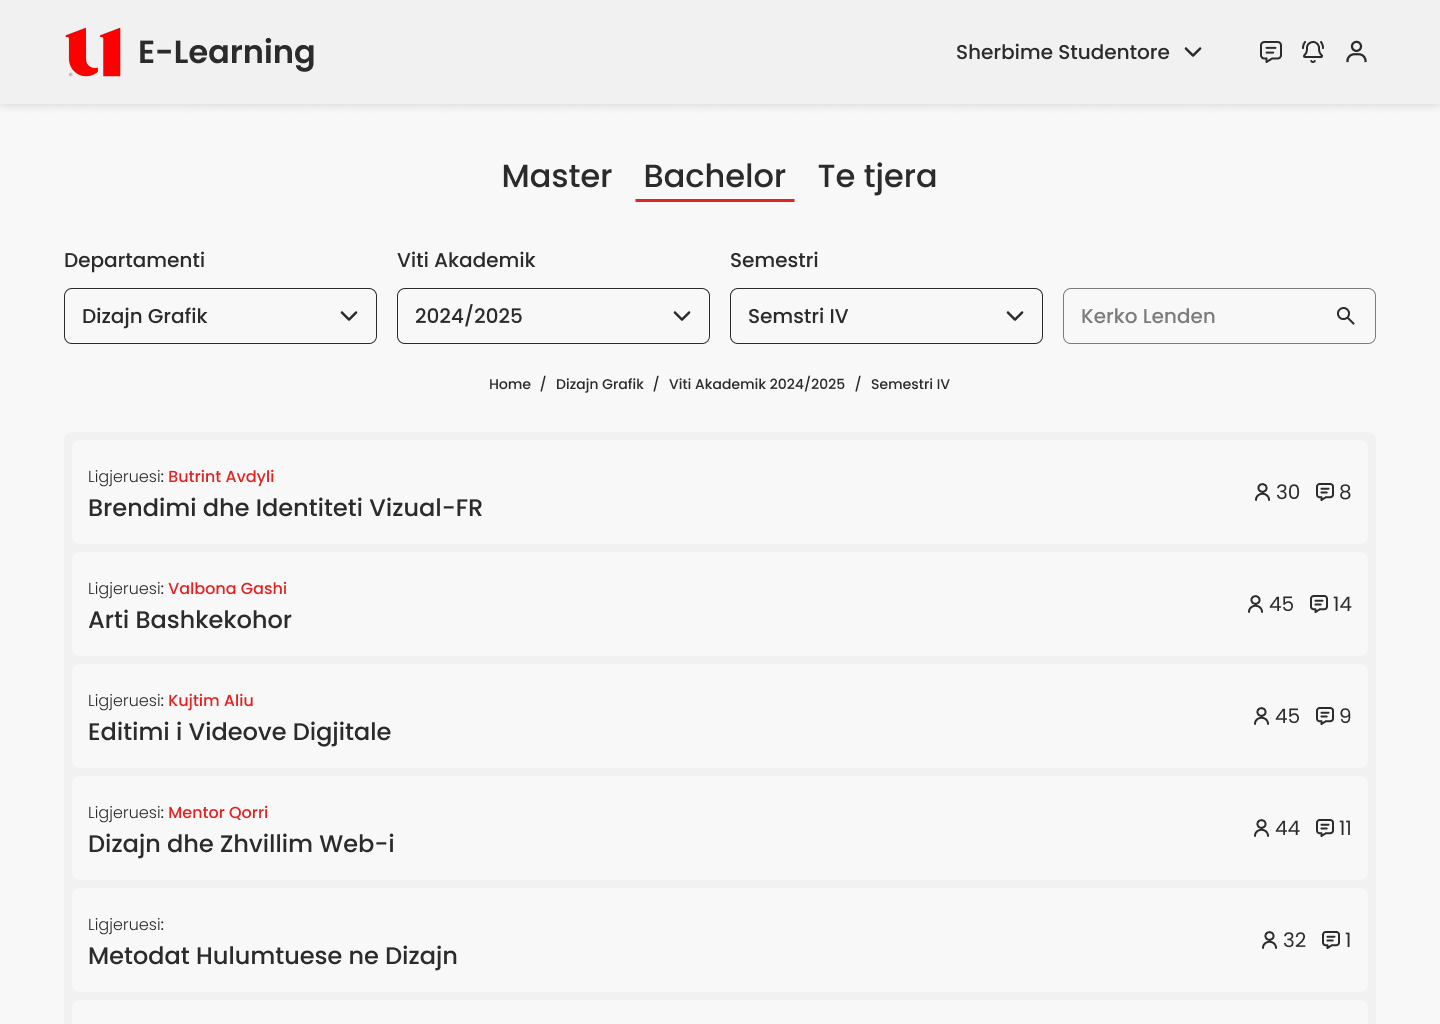Viewport: 1440px width, 1024px height.
Task: Expand the Sherbime Studentore menu
Action: [1079, 52]
